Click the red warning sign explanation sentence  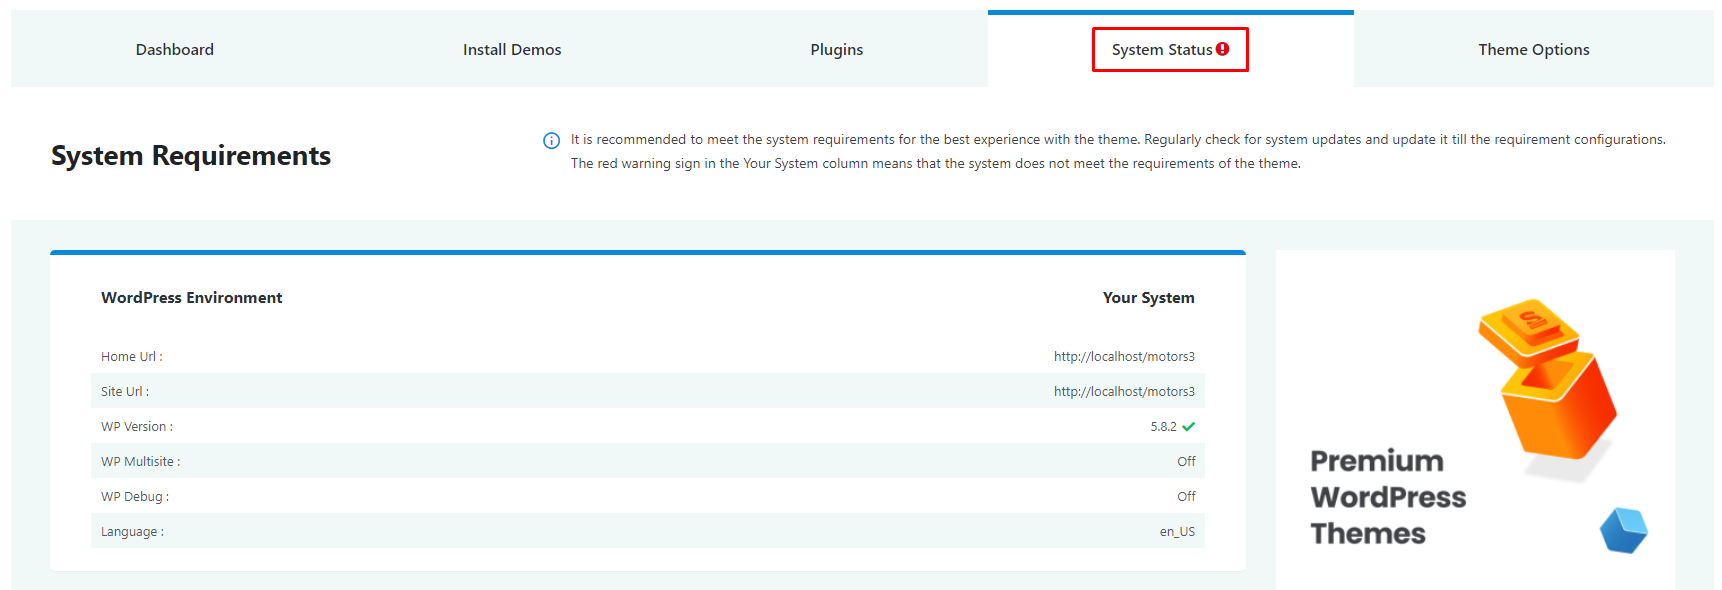(936, 163)
